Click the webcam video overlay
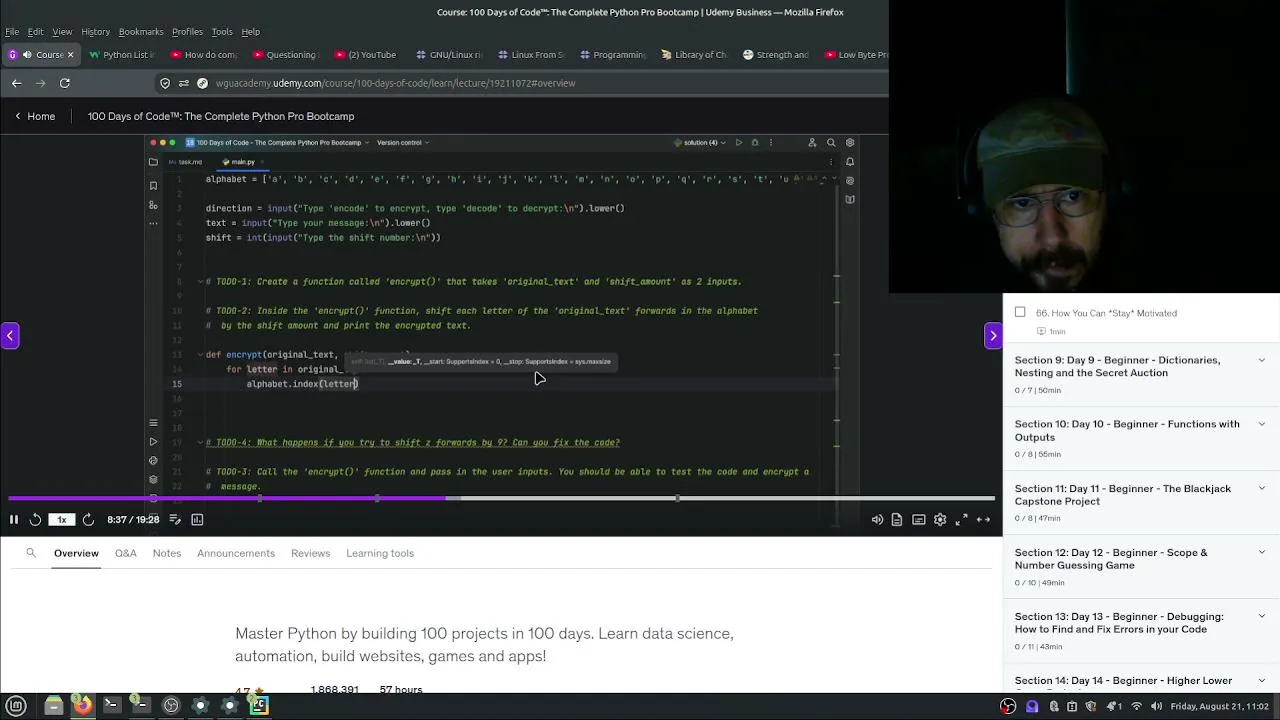Image resolution: width=1280 pixels, height=720 pixels. tap(1084, 146)
